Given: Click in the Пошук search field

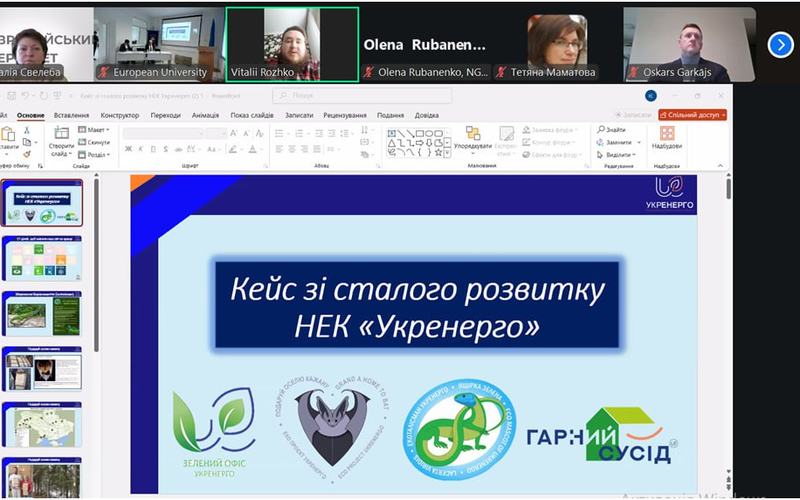Looking at the screenshot, I should click(362, 95).
